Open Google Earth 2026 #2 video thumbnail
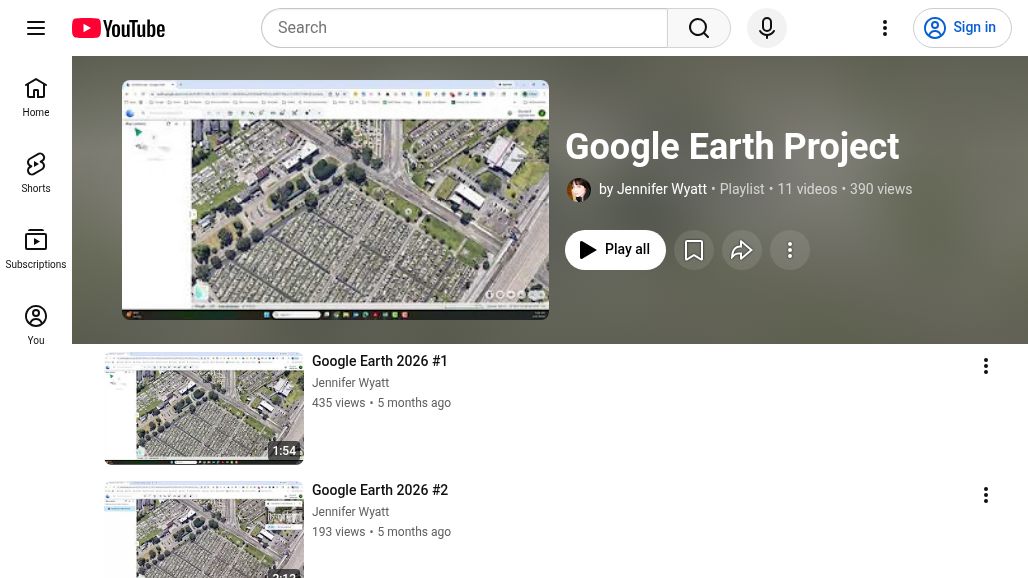Screen dimensions: 1028x578 click(204, 530)
